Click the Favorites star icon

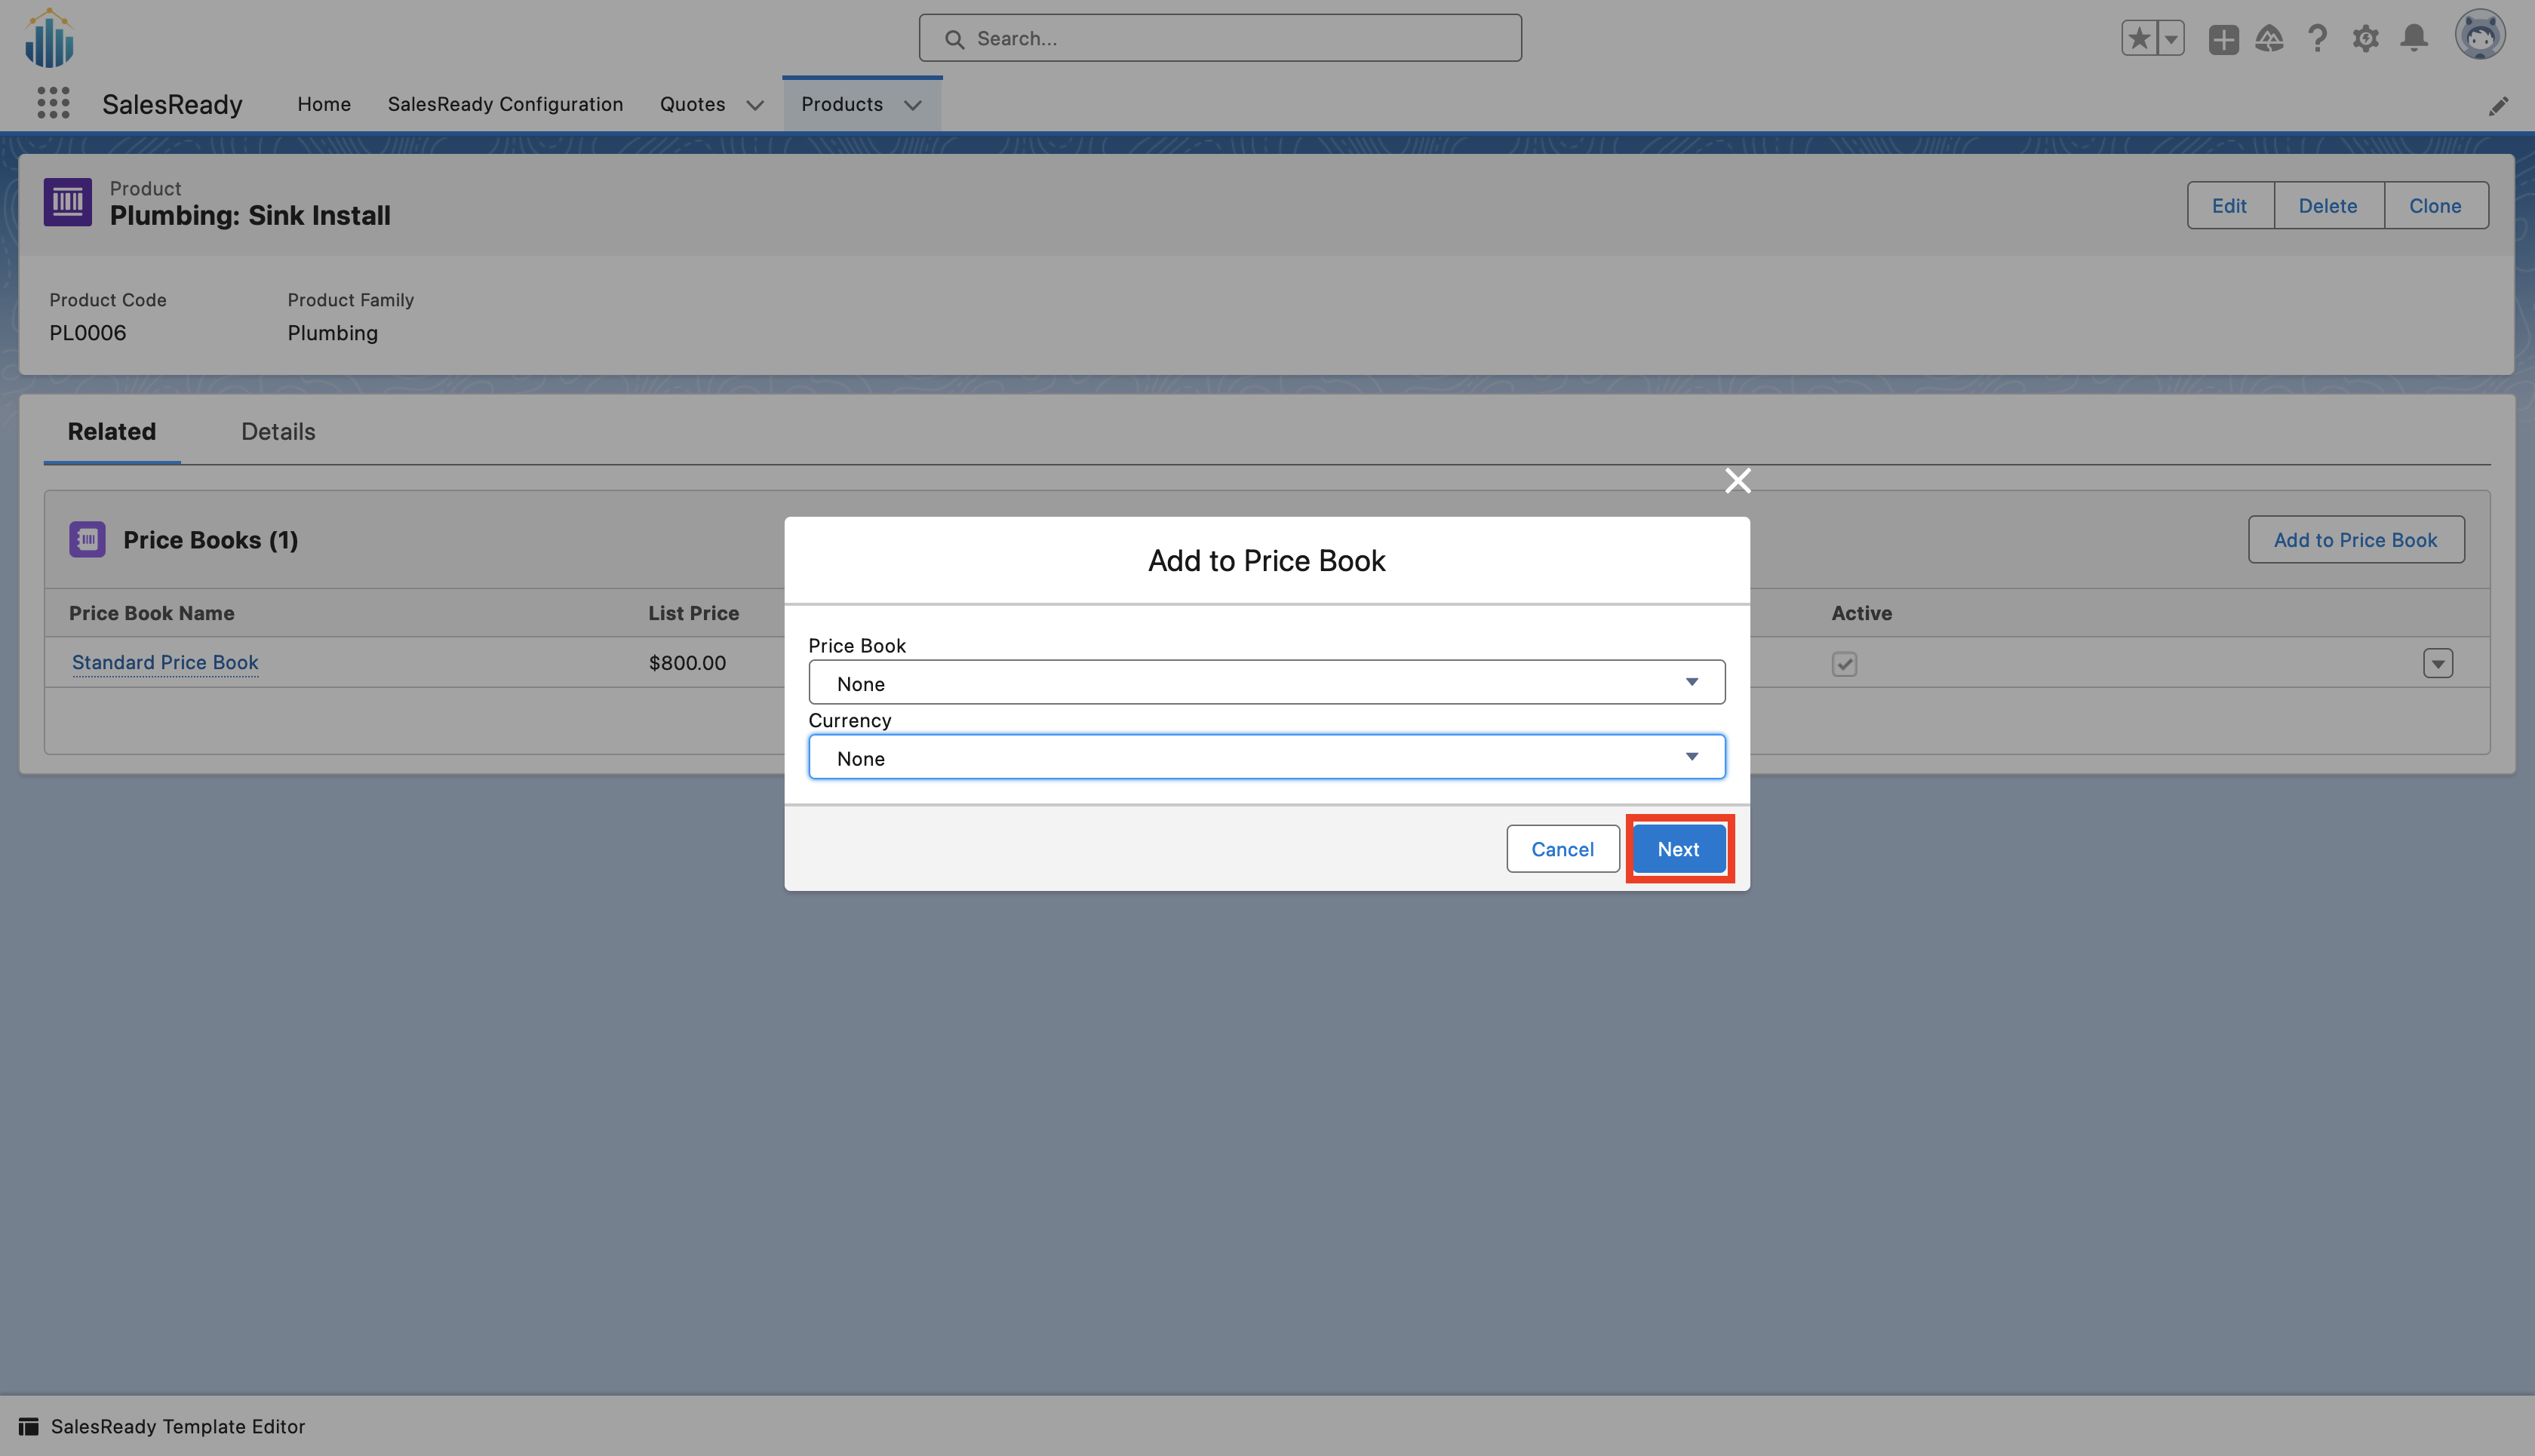(x=2138, y=39)
